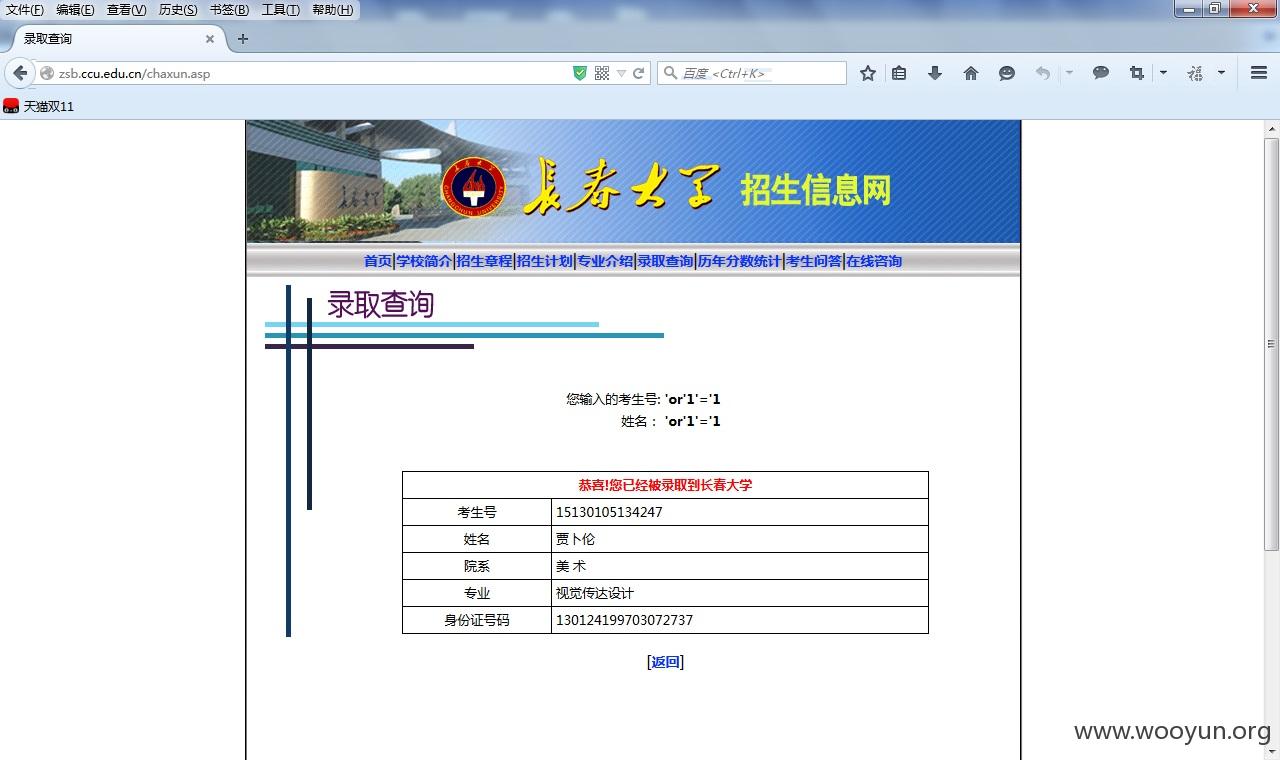Click the green shield security icon
The image size is (1280, 760).
(x=580, y=73)
